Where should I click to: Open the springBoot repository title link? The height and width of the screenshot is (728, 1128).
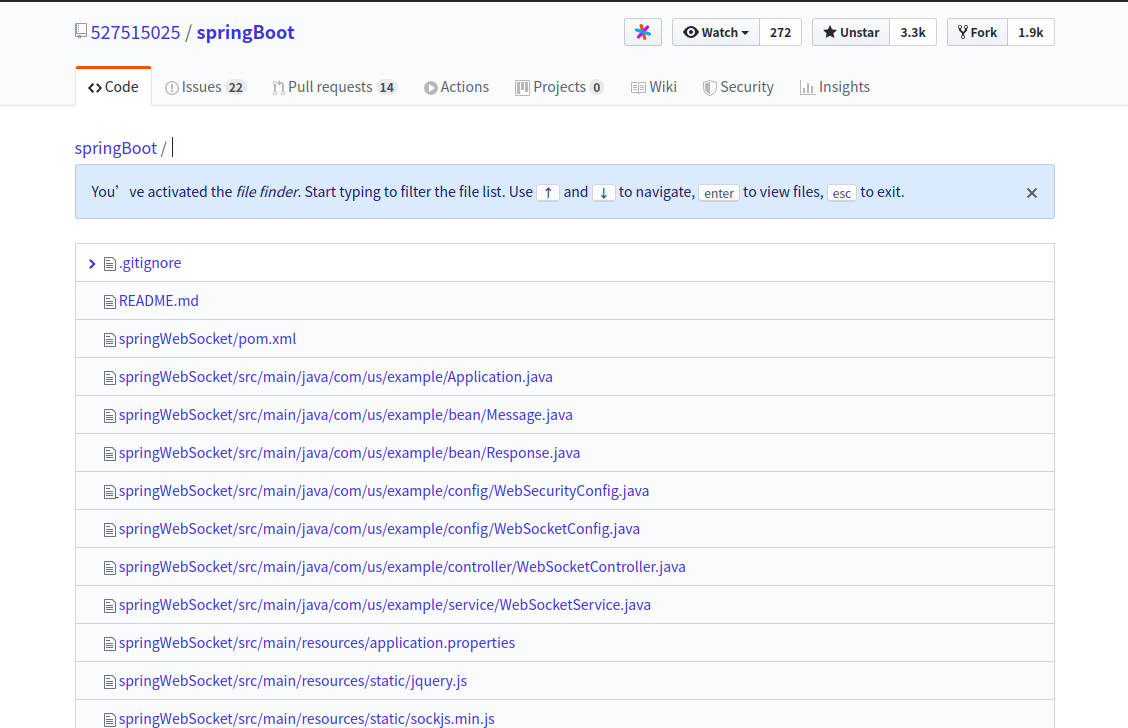pos(245,32)
